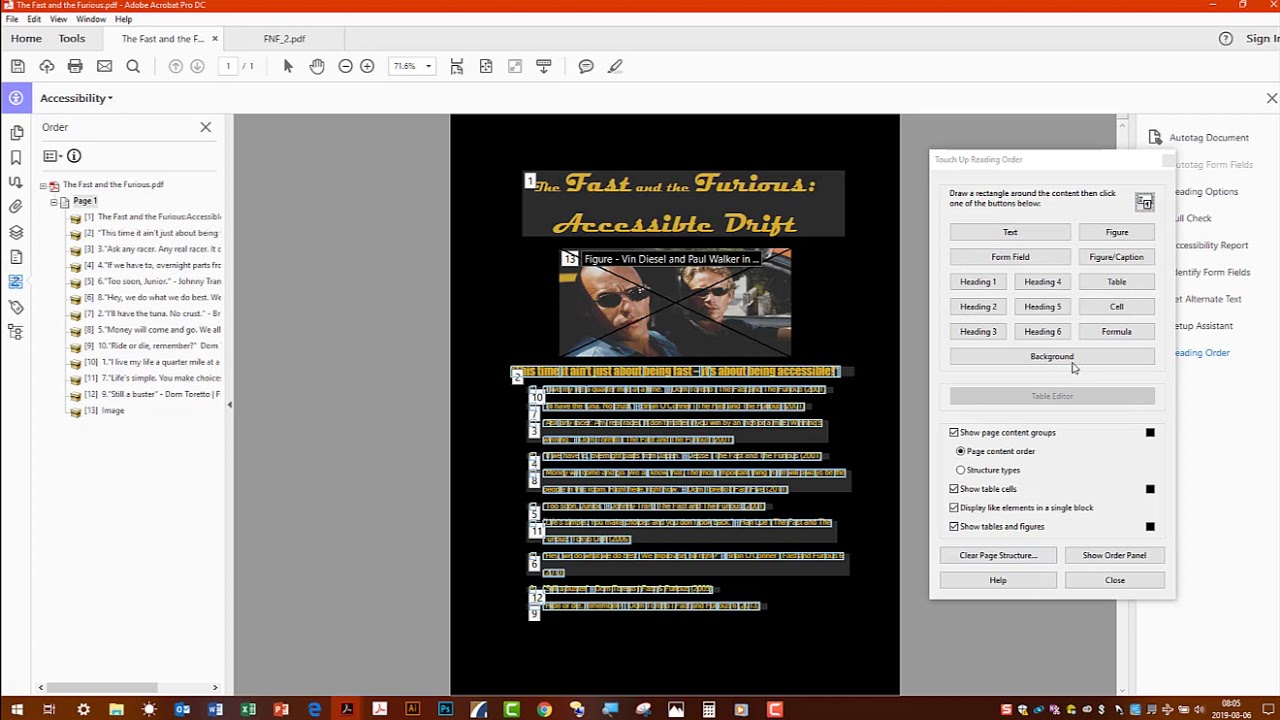Screen dimensions: 1280x720
Task: Open the Window menu
Action: (91, 19)
